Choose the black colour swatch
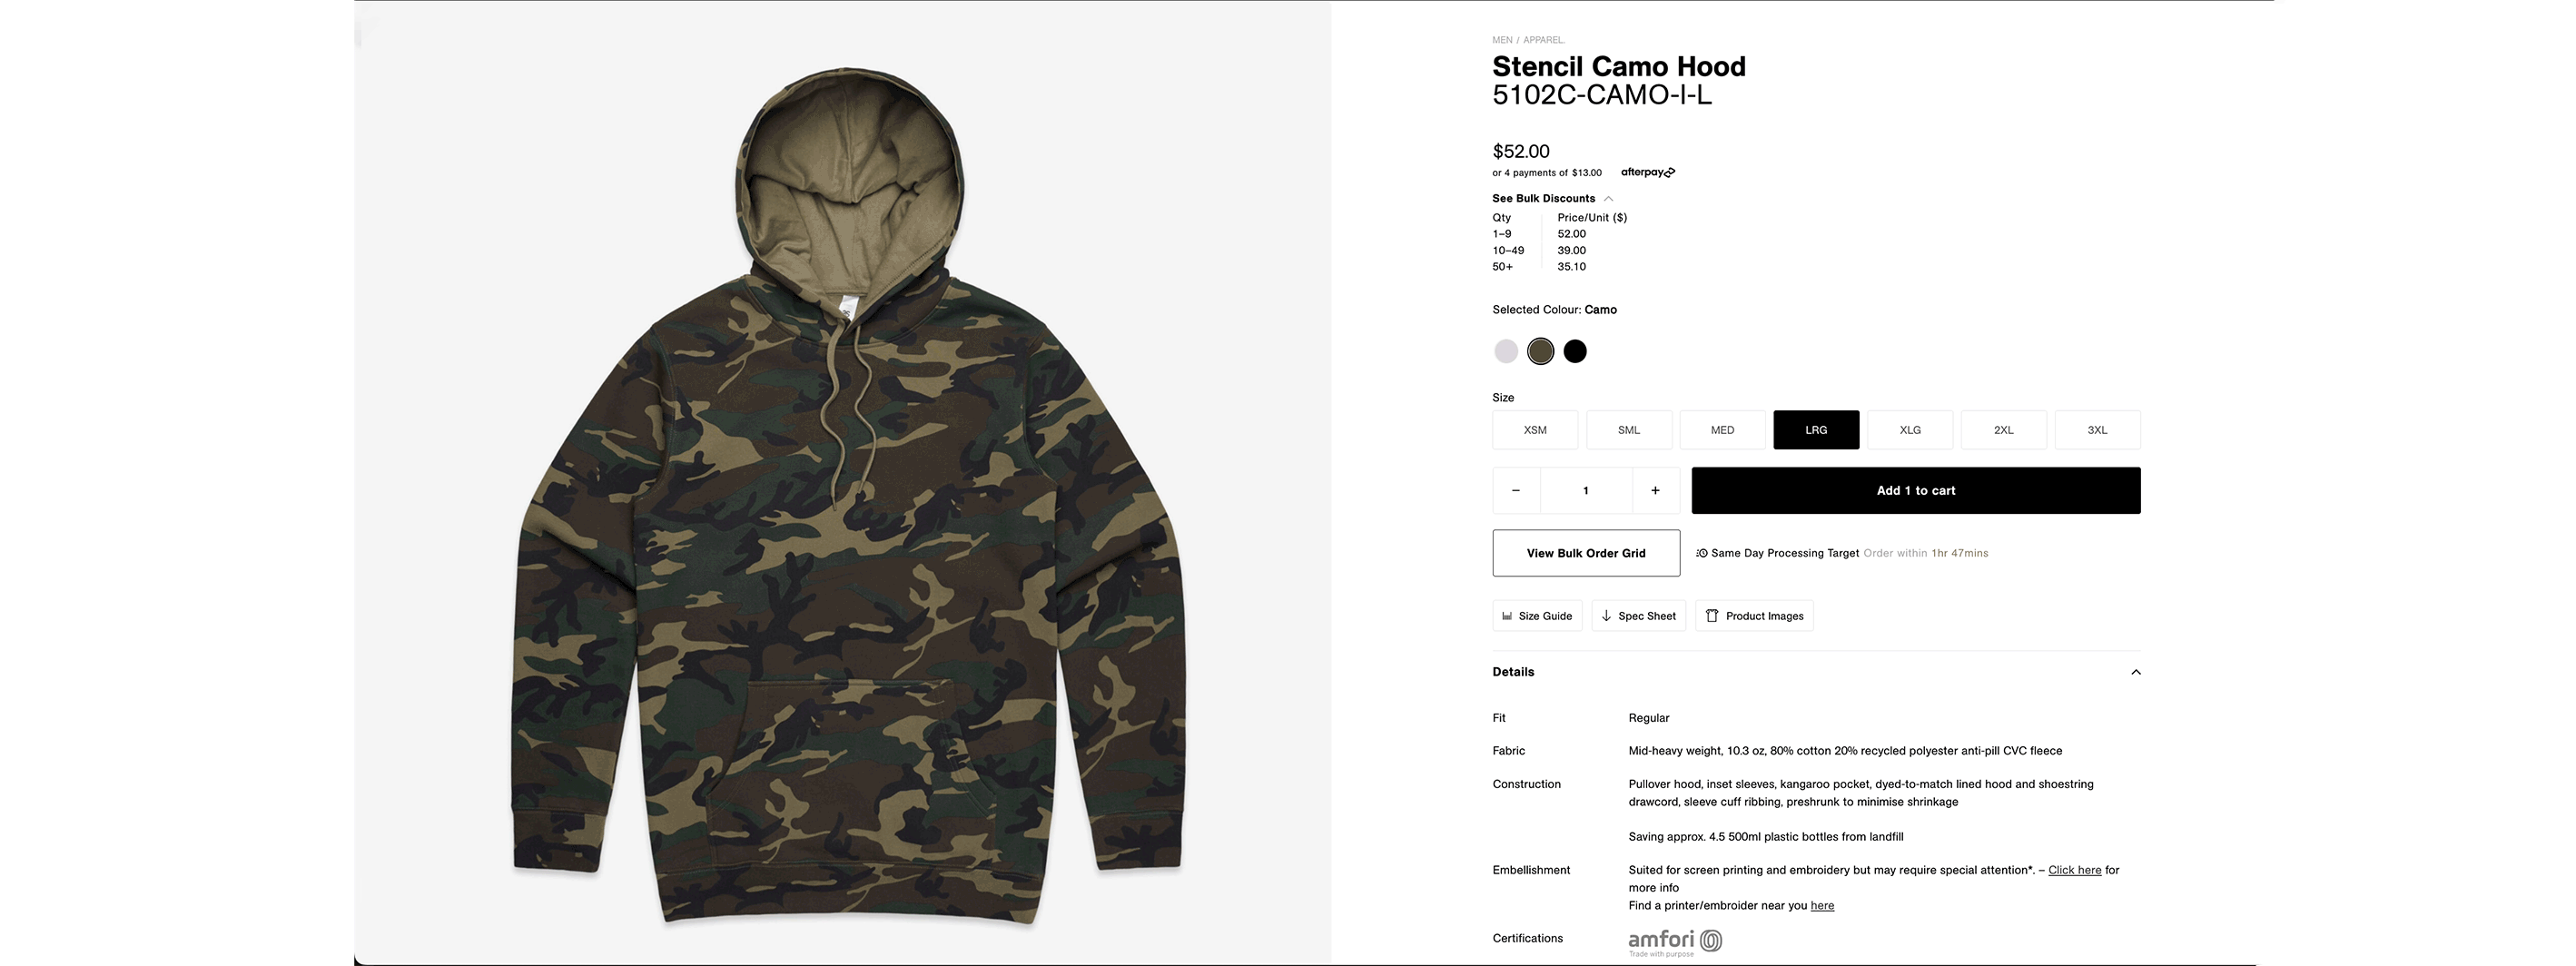The height and width of the screenshot is (966, 2576). (x=1575, y=351)
